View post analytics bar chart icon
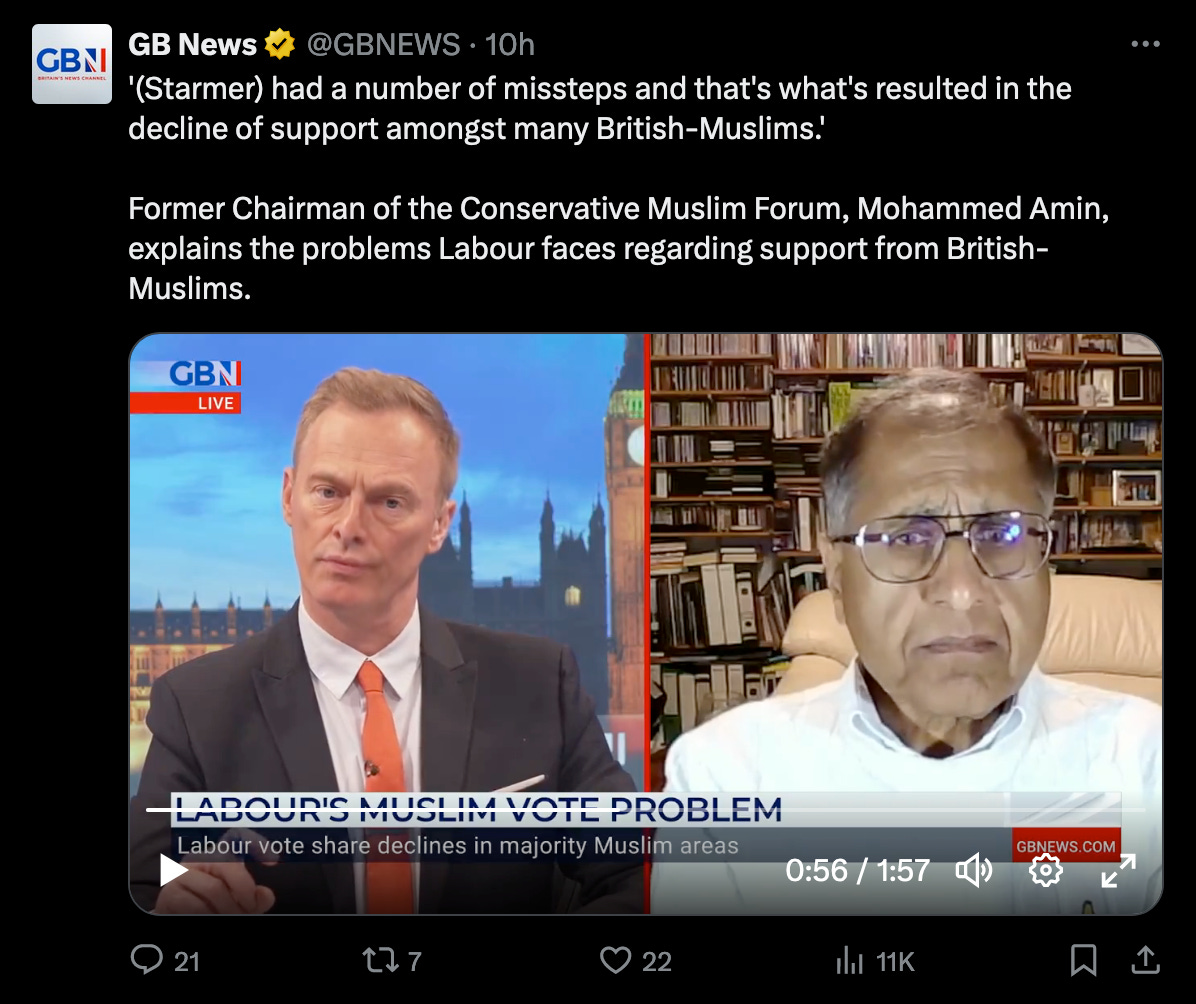 coord(849,961)
